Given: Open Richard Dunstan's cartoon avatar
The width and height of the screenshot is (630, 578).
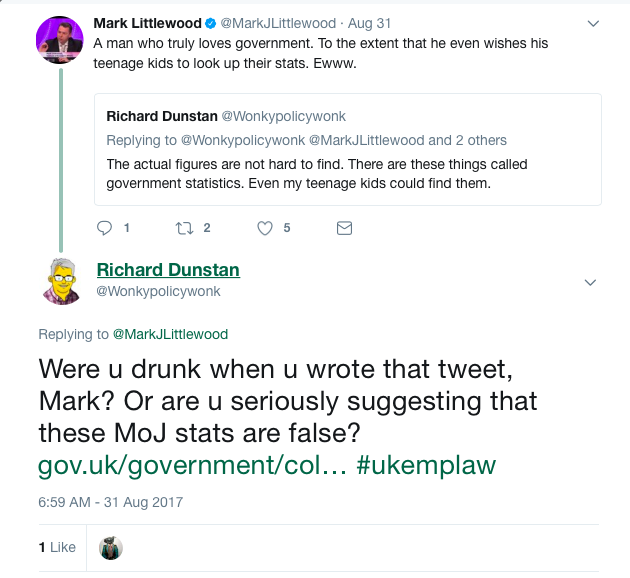Looking at the screenshot, I should (62, 280).
